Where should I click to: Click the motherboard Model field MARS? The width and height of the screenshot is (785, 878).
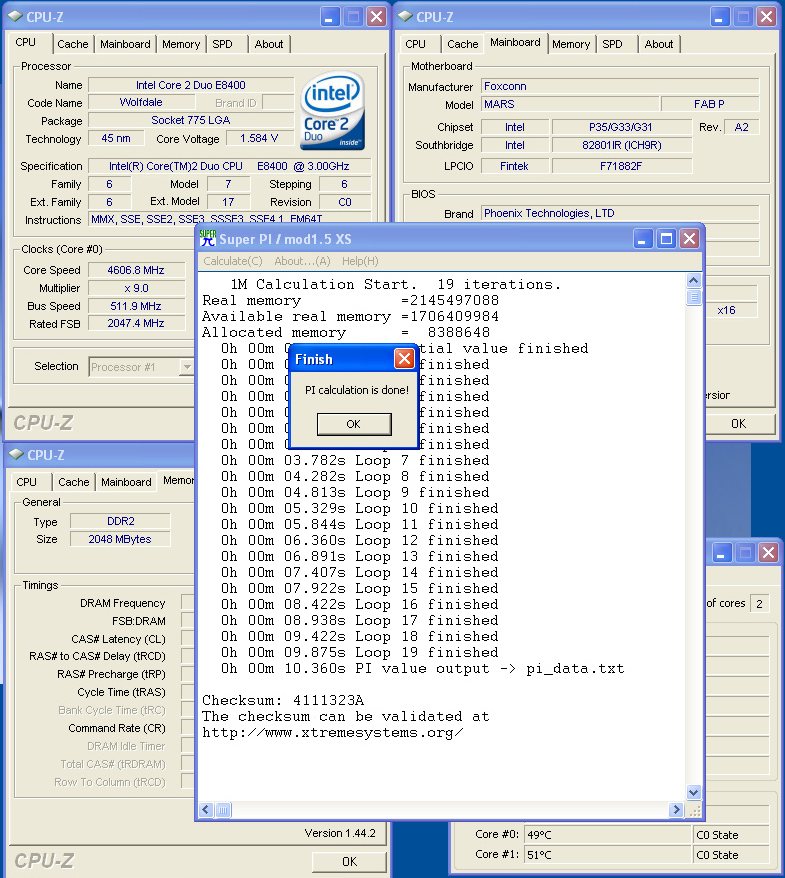click(569, 104)
